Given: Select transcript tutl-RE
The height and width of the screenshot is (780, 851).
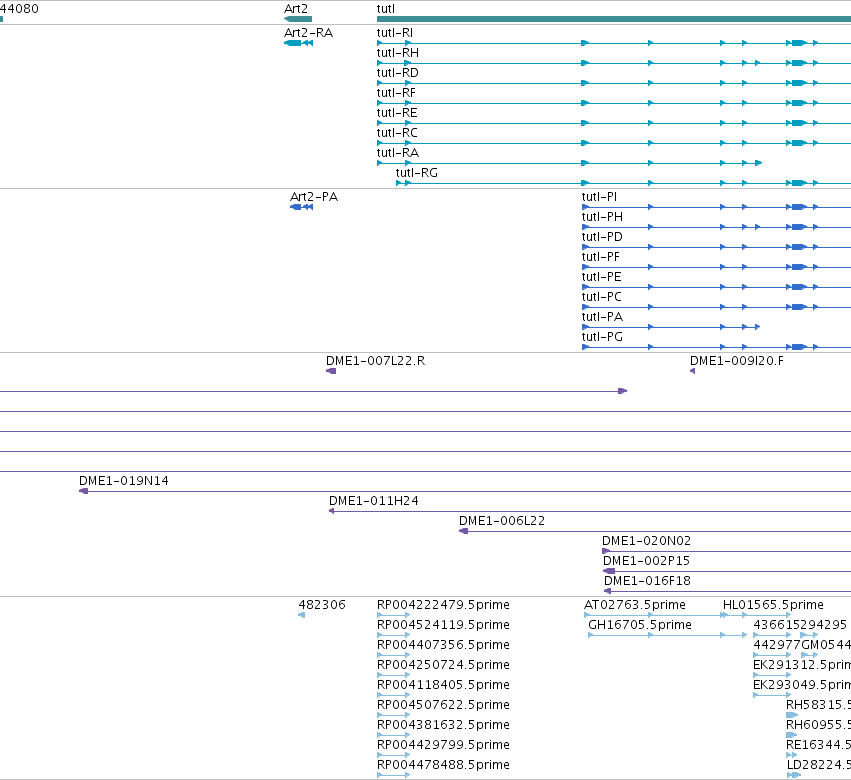Looking at the screenshot, I should tap(397, 113).
